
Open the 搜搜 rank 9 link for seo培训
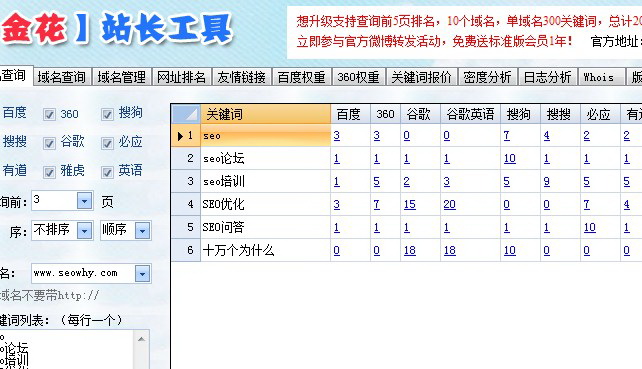pyautogui.click(x=547, y=181)
